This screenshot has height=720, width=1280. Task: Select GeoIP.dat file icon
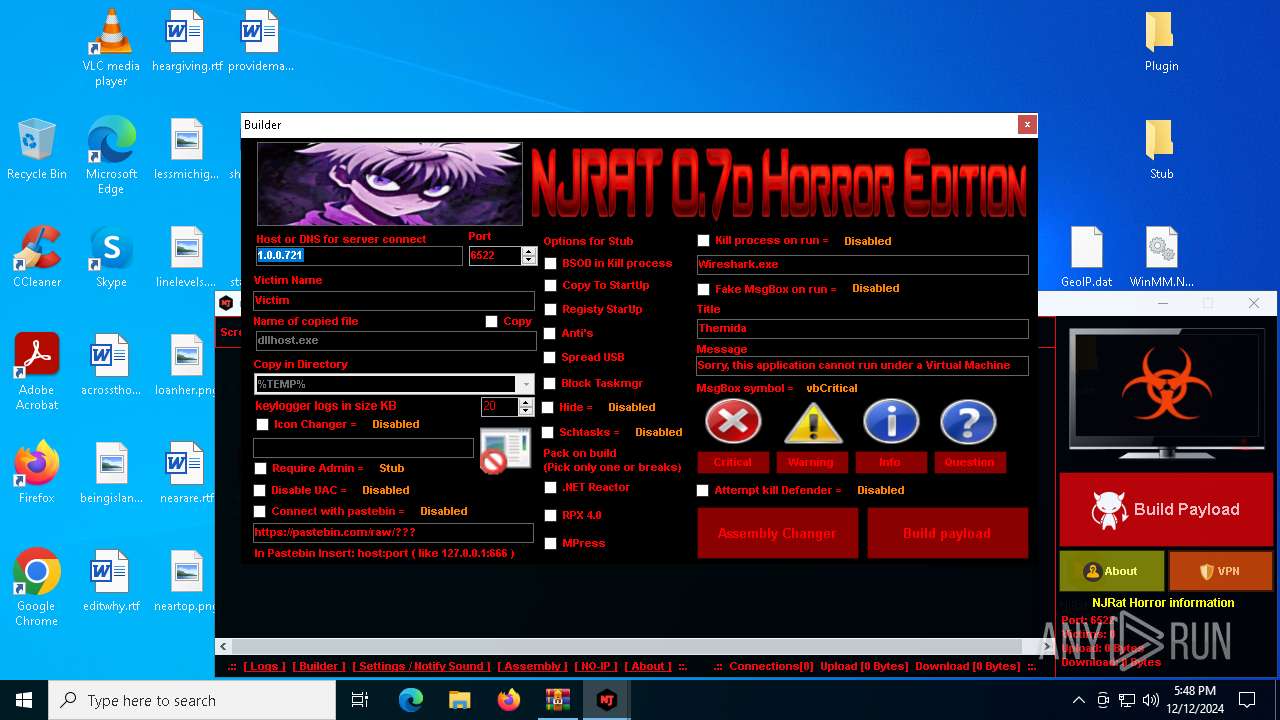(x=1087, y=257)
